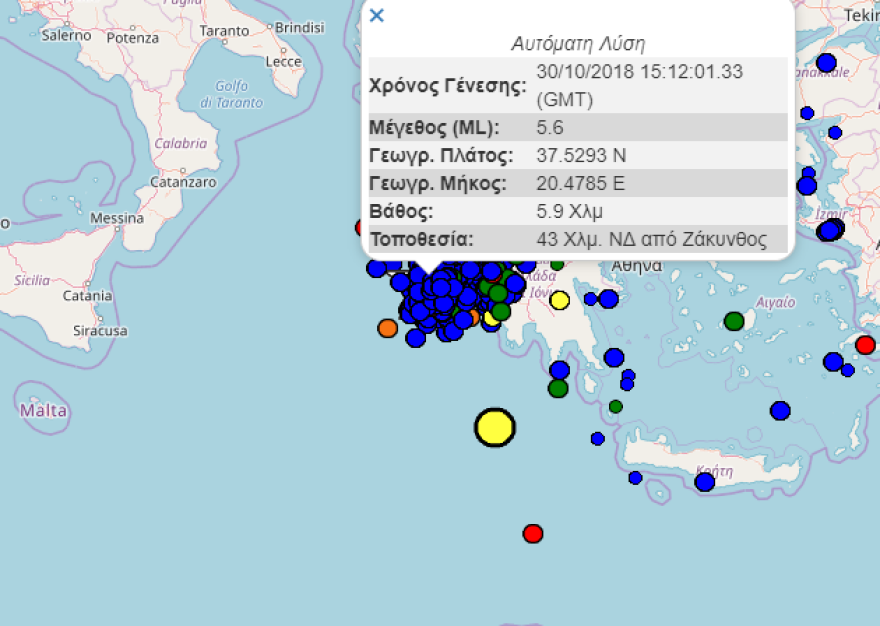Click the large yellow earthquake marker

[494, 427]
